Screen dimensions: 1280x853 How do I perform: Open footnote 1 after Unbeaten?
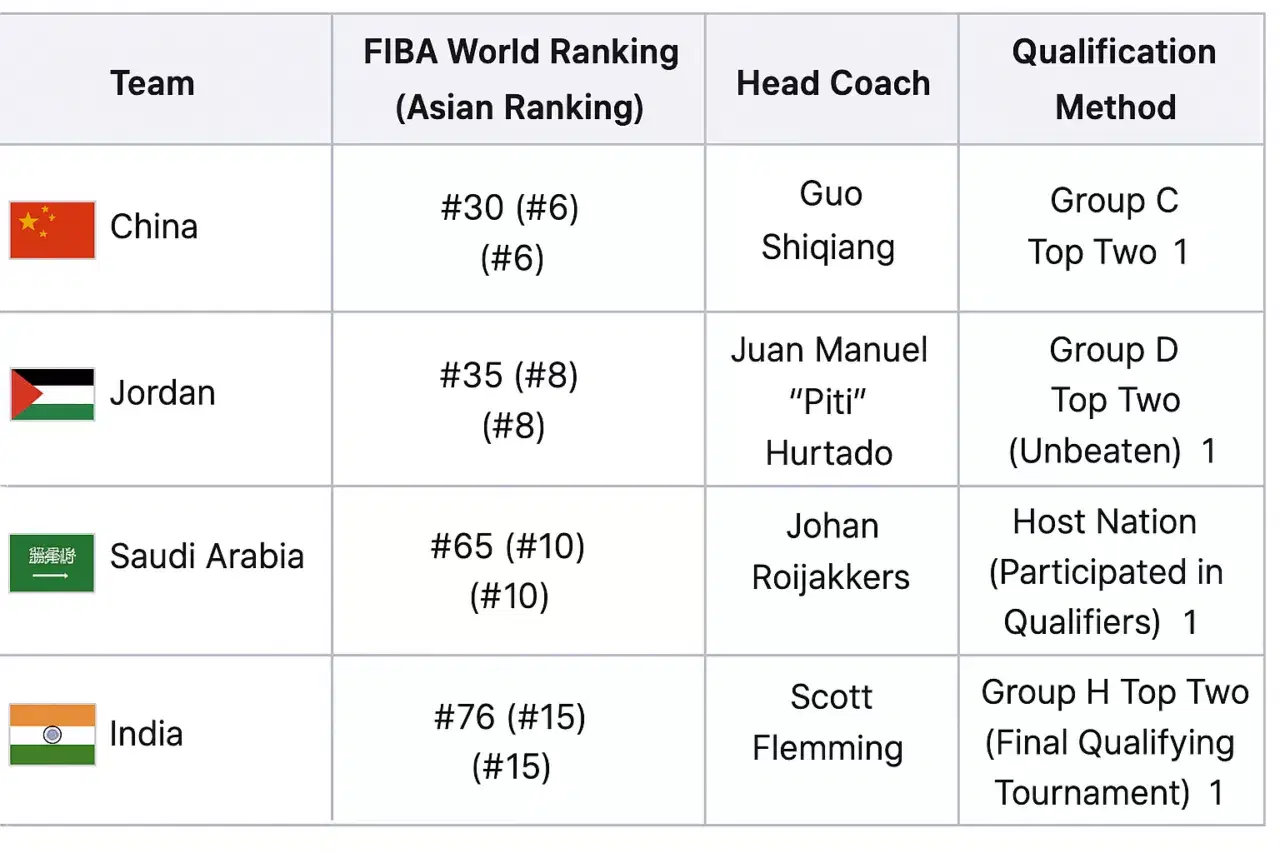coord(1208,451)
